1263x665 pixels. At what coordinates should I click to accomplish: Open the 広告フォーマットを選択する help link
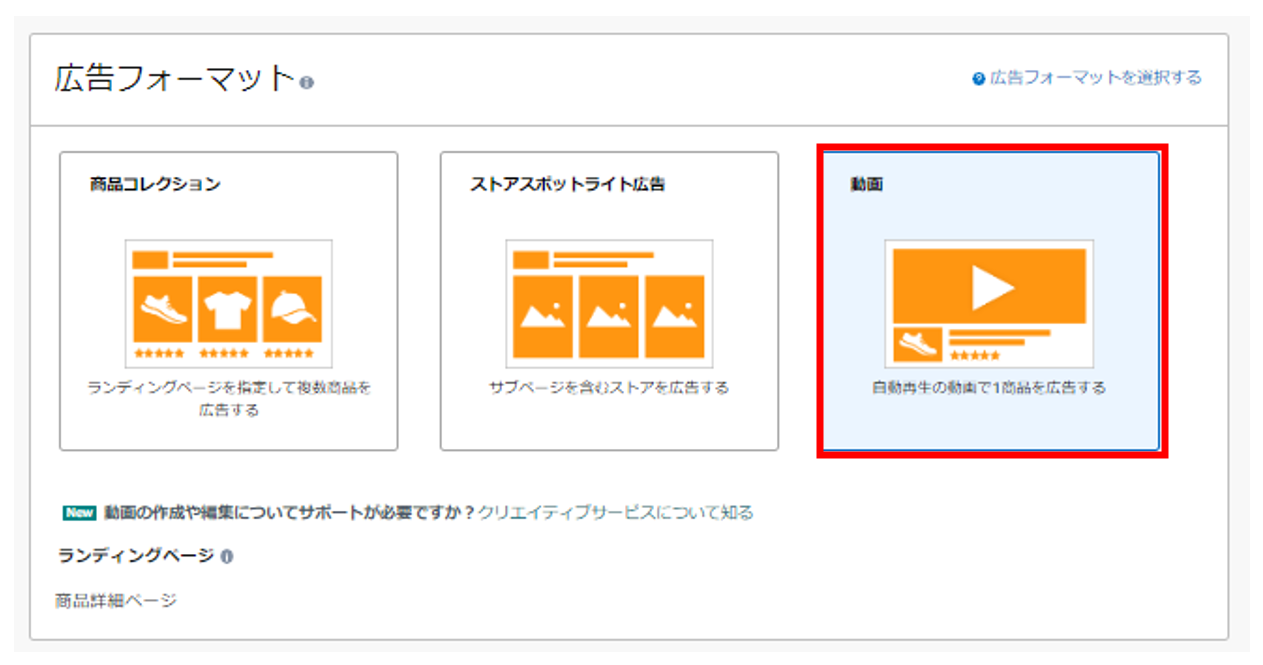tap(1095, 78)
